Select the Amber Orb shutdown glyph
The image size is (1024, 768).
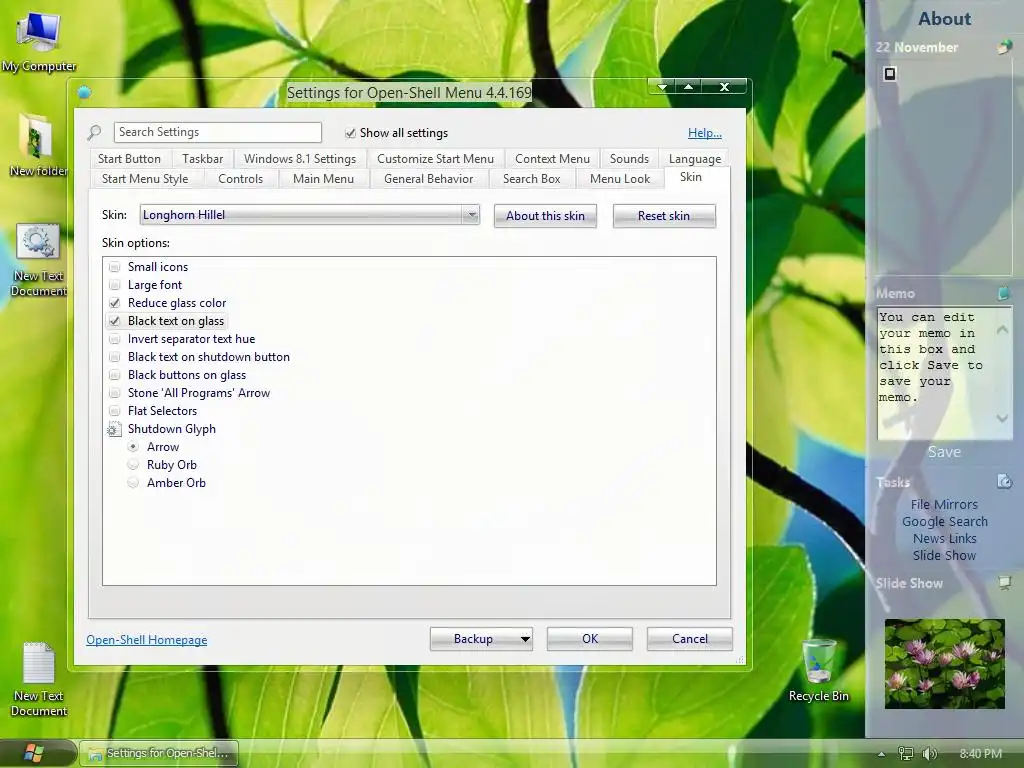pos(133,483)
